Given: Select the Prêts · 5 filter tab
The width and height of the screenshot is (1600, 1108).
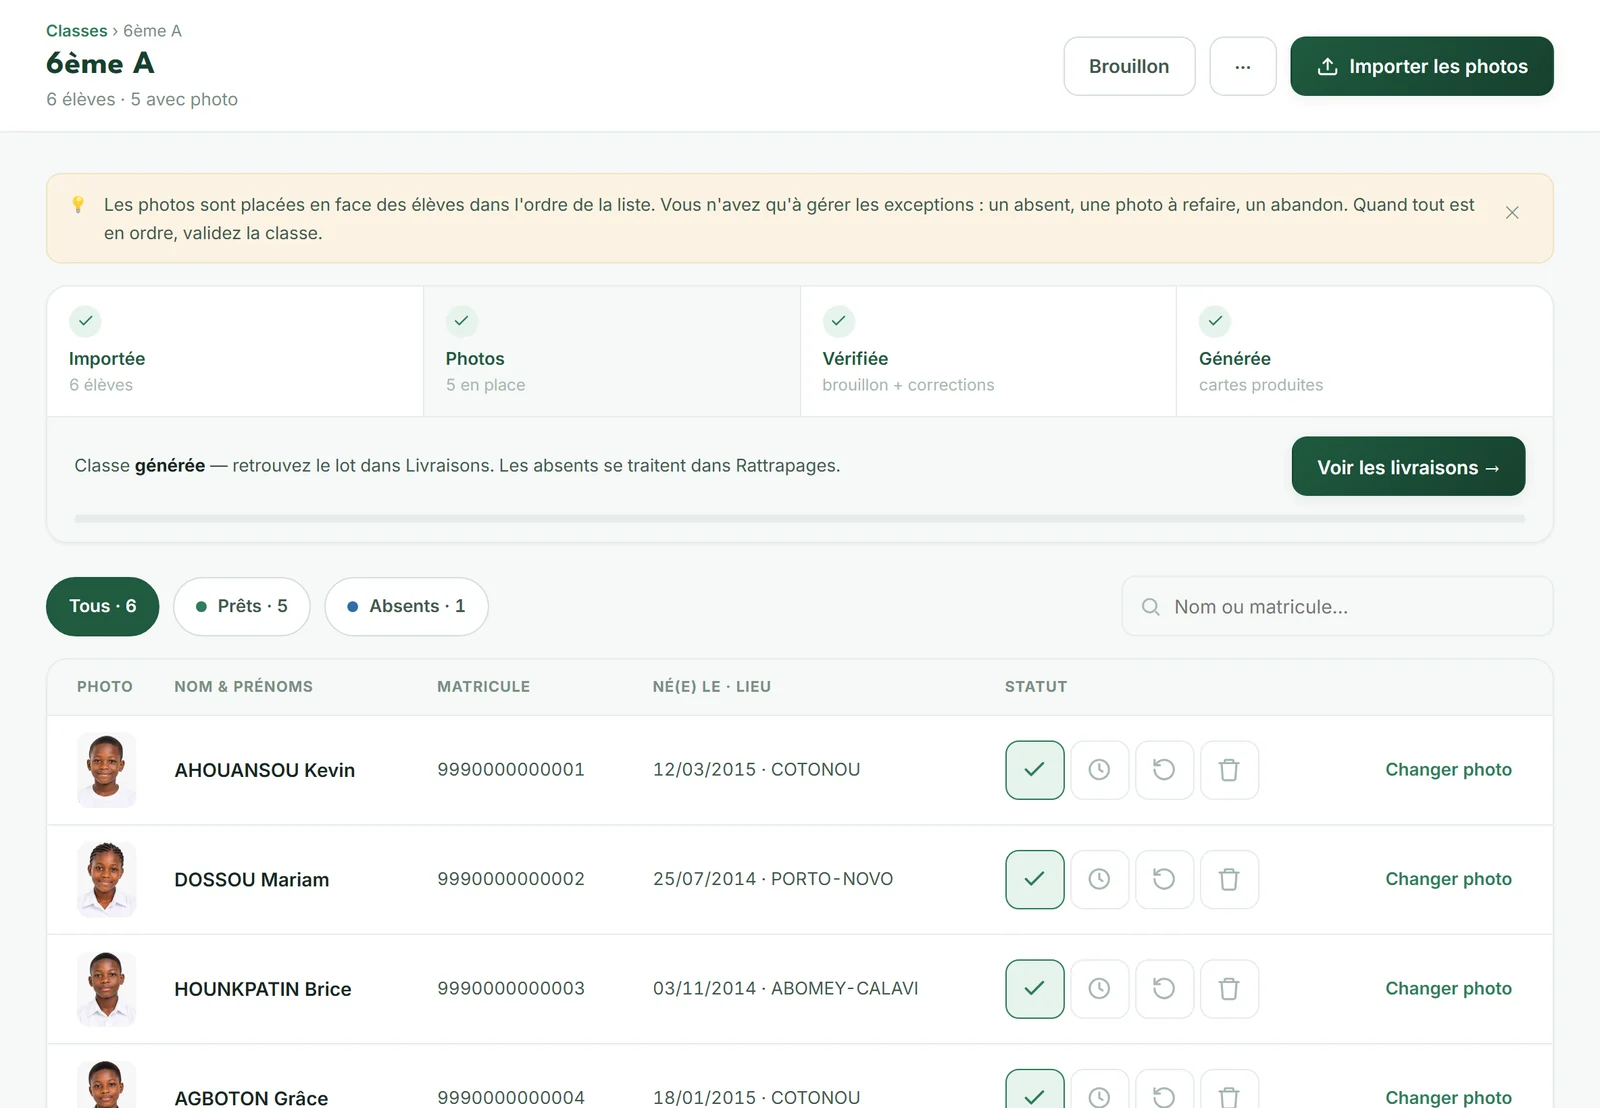Looking at the screenshot, I should coord(242,606).
